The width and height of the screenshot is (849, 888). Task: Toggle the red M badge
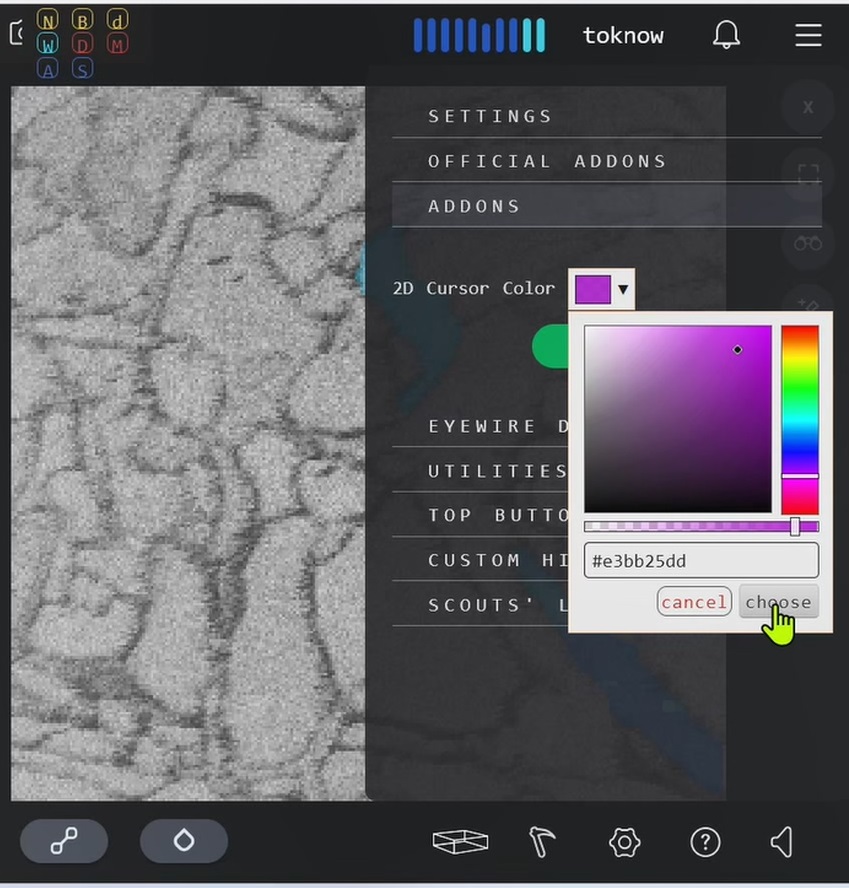[117, 44]
